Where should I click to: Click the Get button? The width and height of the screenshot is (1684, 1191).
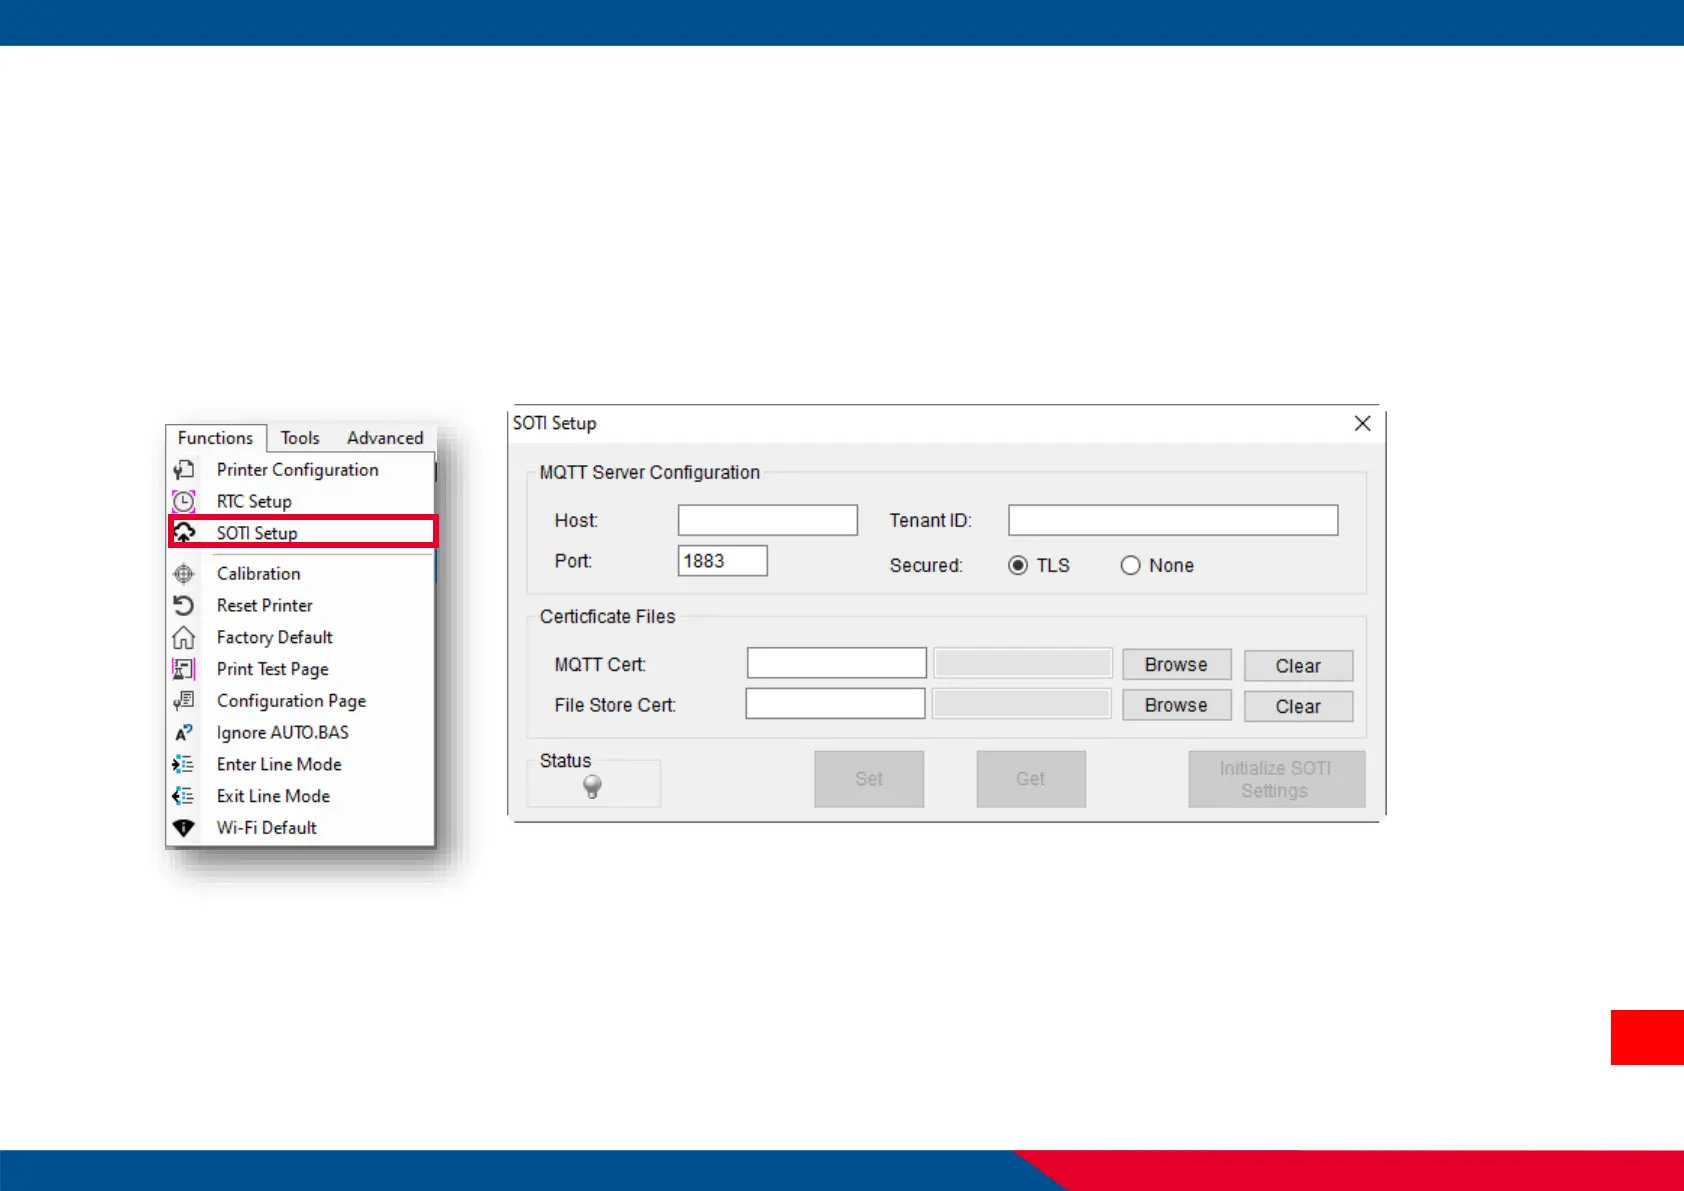(1031, 779)
